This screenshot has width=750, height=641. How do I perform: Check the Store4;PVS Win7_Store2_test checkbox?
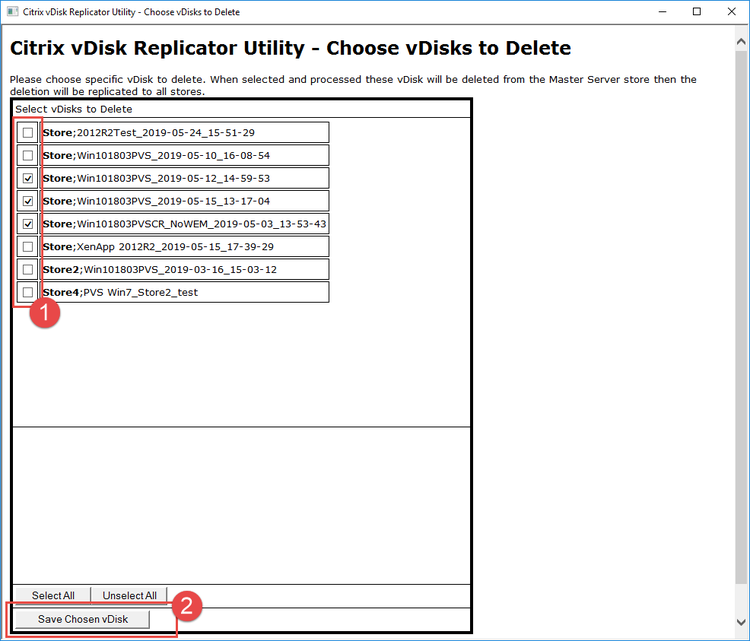tap(28, 292)
